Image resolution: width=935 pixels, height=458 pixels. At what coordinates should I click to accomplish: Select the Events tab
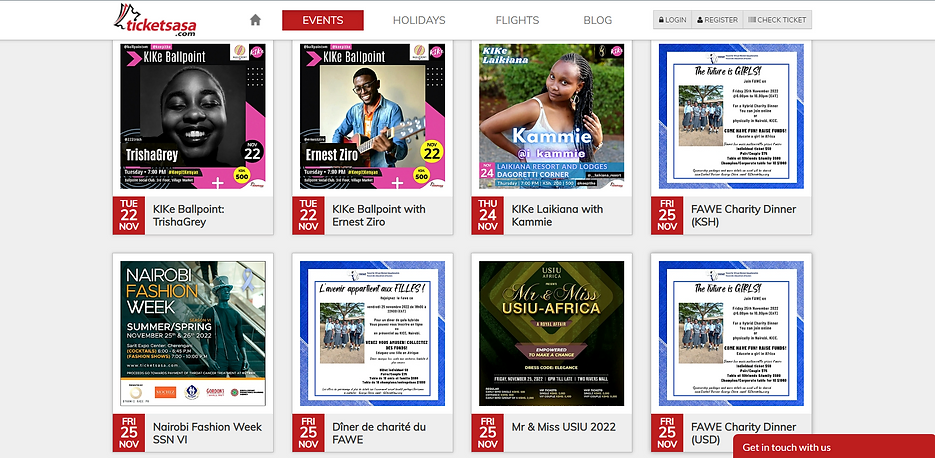point(322,20)
